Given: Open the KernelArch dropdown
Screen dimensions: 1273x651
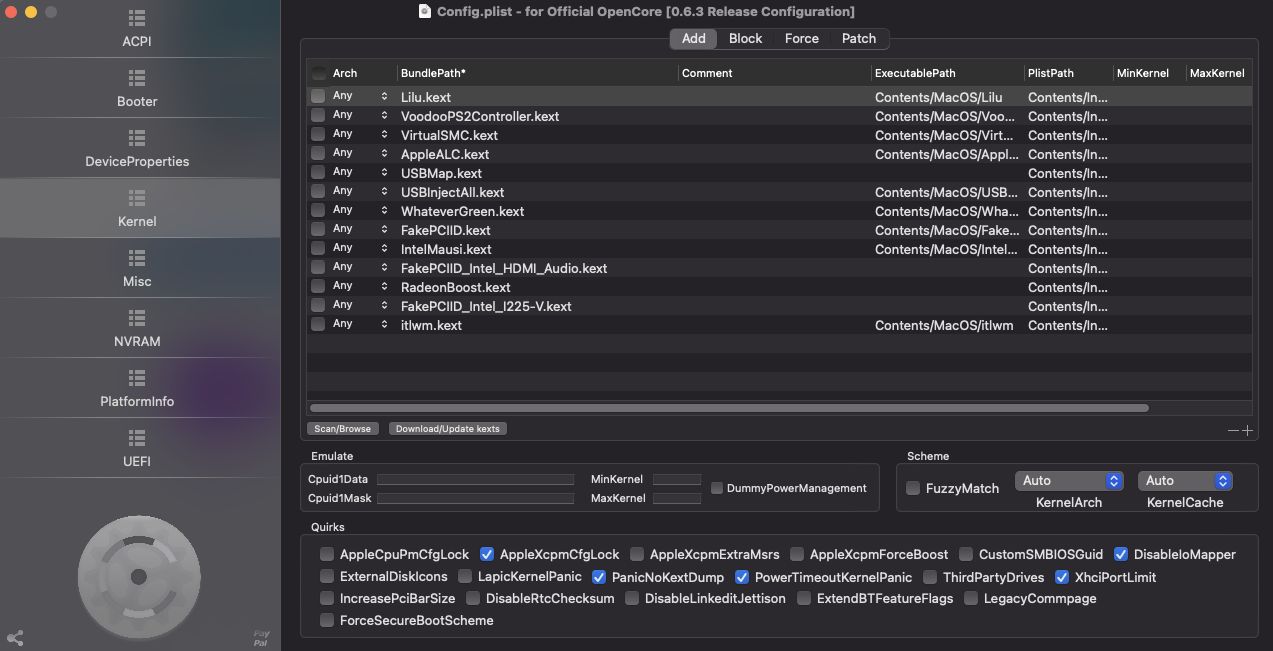Looking at the screenshot, I should click(x=1069, y=481).
